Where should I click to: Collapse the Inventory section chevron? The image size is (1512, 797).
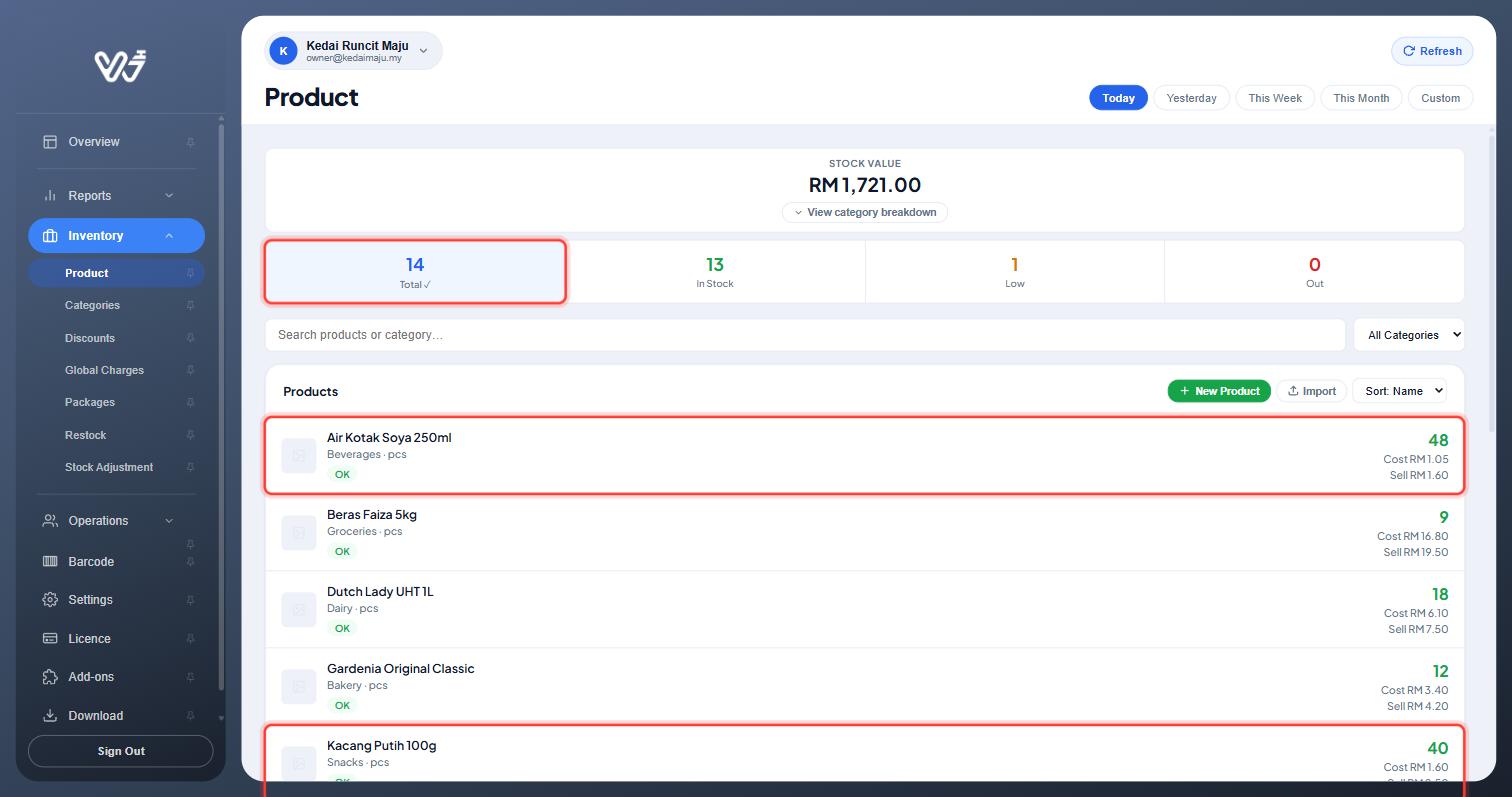169,236
